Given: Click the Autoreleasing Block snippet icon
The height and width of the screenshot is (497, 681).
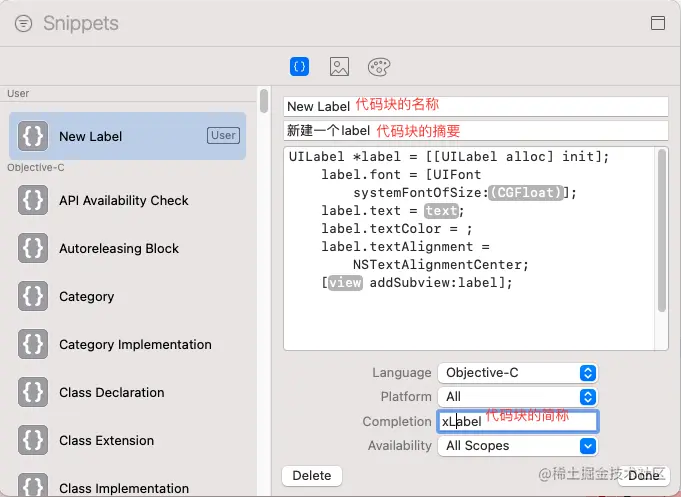Looking at the screenshot, I should click(33, 248).
